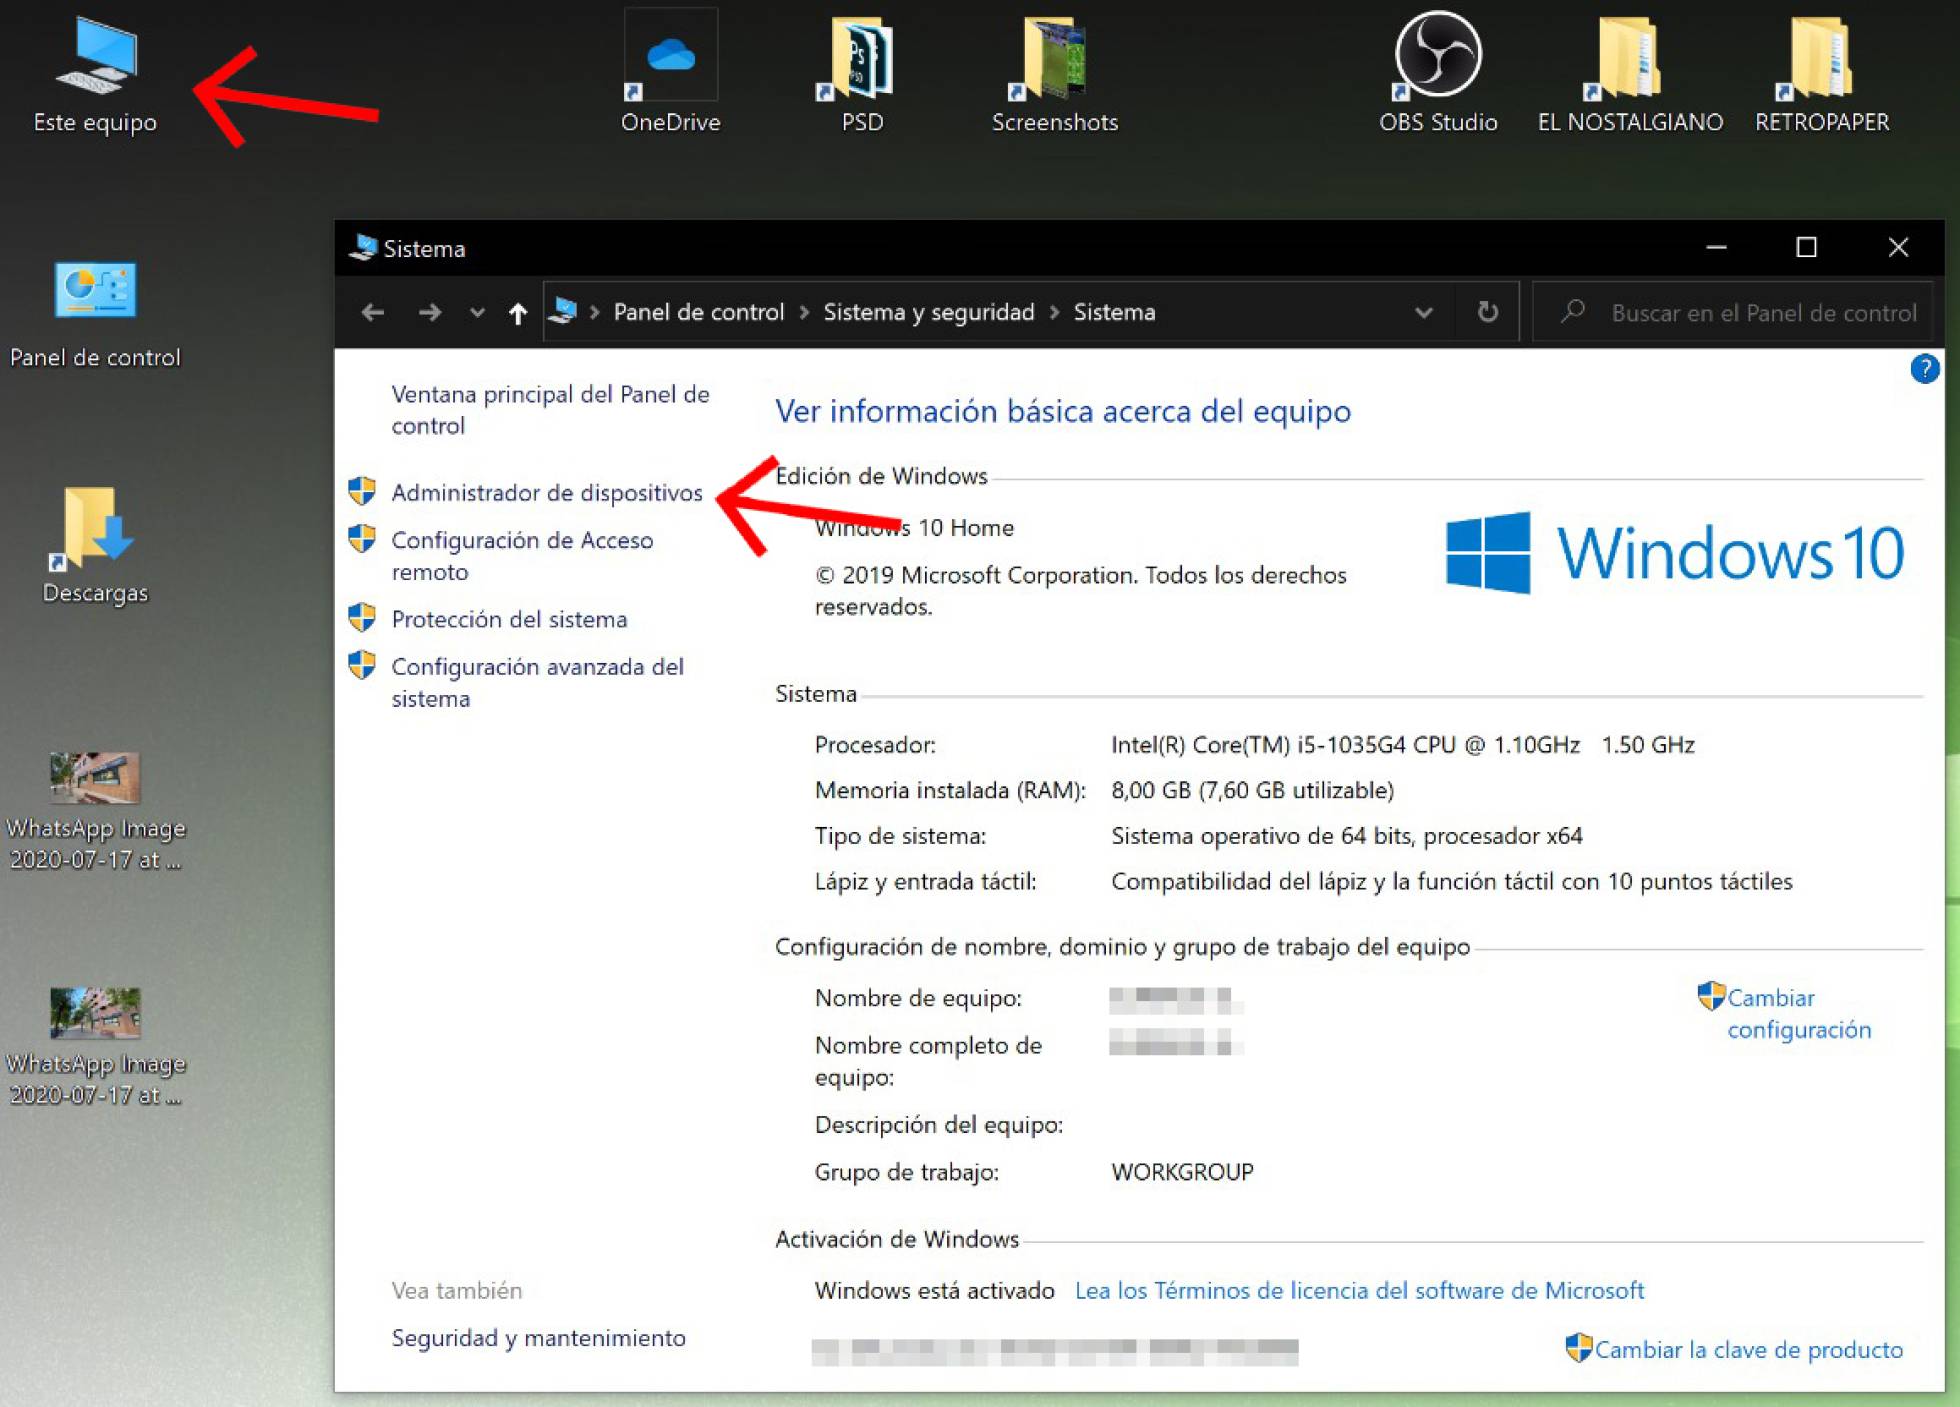The width and height of the screenshot is (1960, 1407).
Task: Click Cambiar la clave de producto
Action: tap(1748, 1349)
